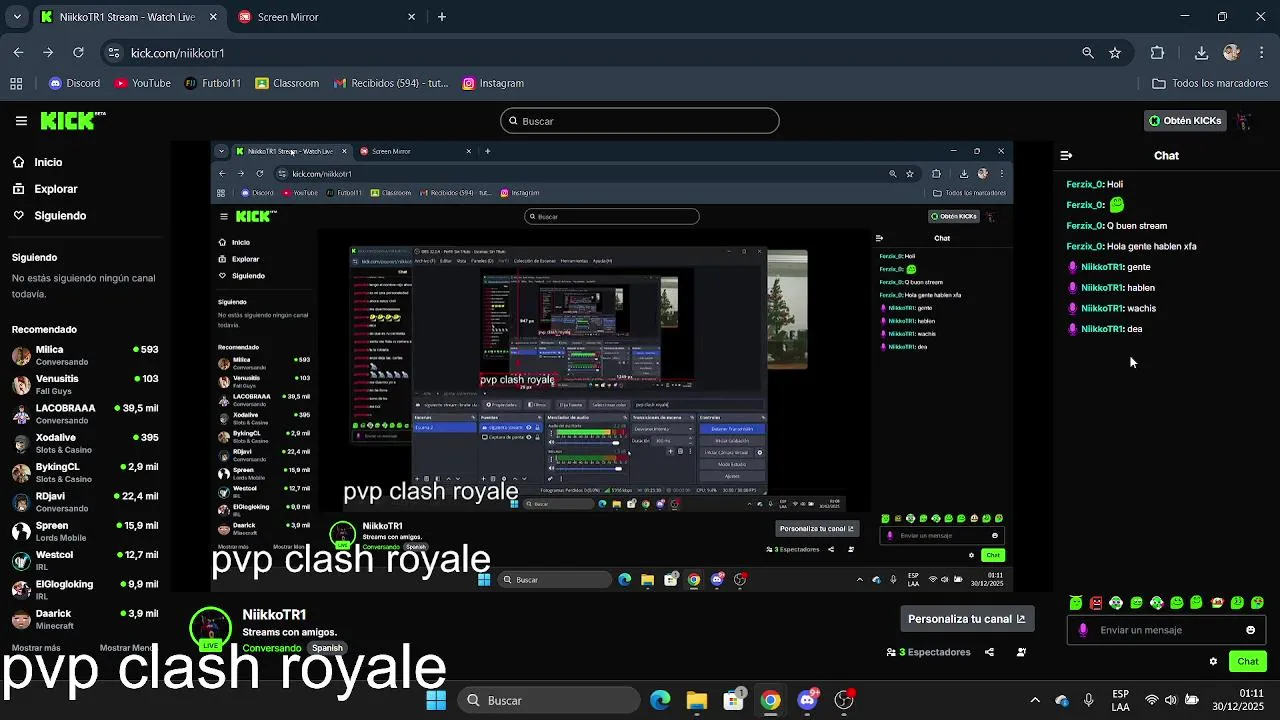The height and width of the screenshot is (720, 1280).
Task: Click the purple microphone chat identity icon
Action: click(x=1083, y=630)
